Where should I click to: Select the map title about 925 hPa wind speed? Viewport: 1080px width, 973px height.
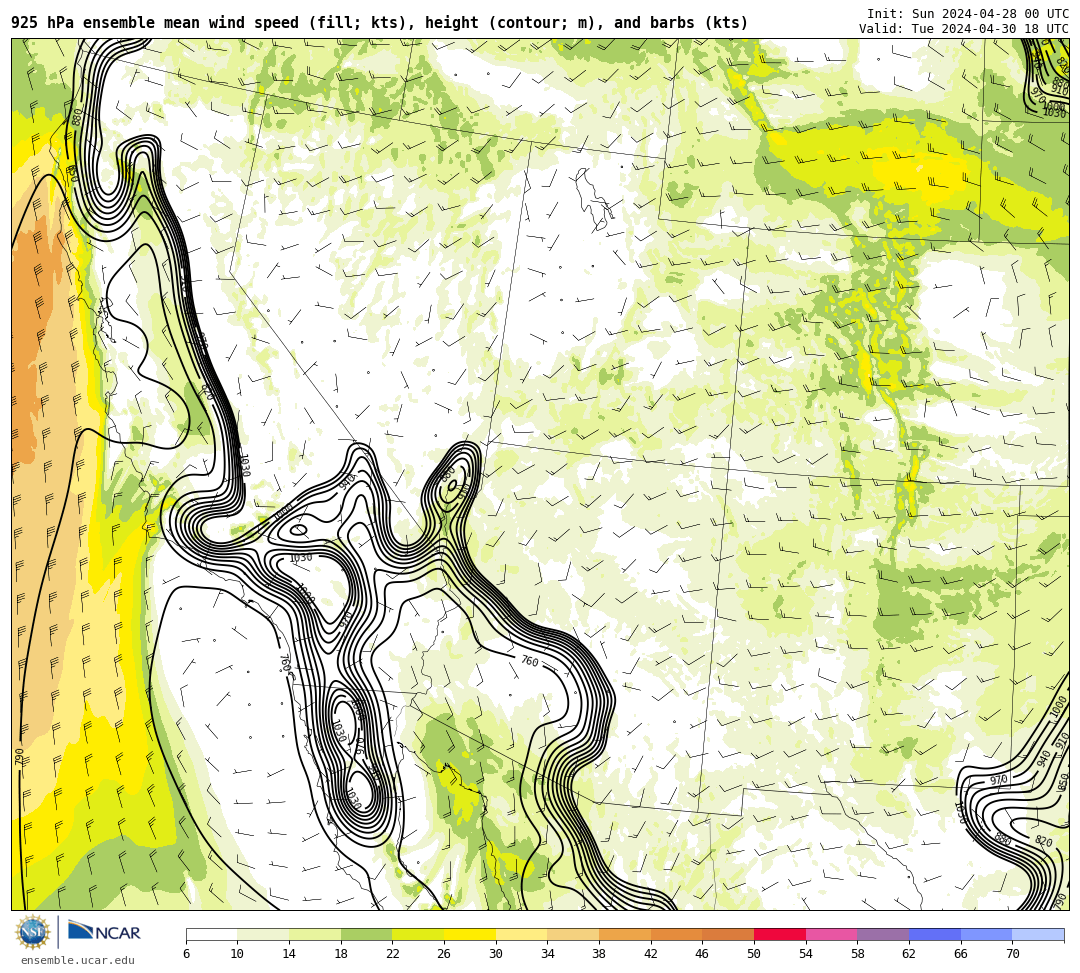(x=380, y=23)
